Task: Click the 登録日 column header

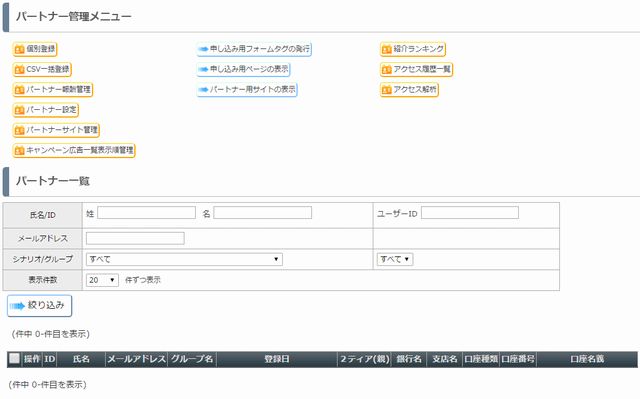Action: pos(277,359)
